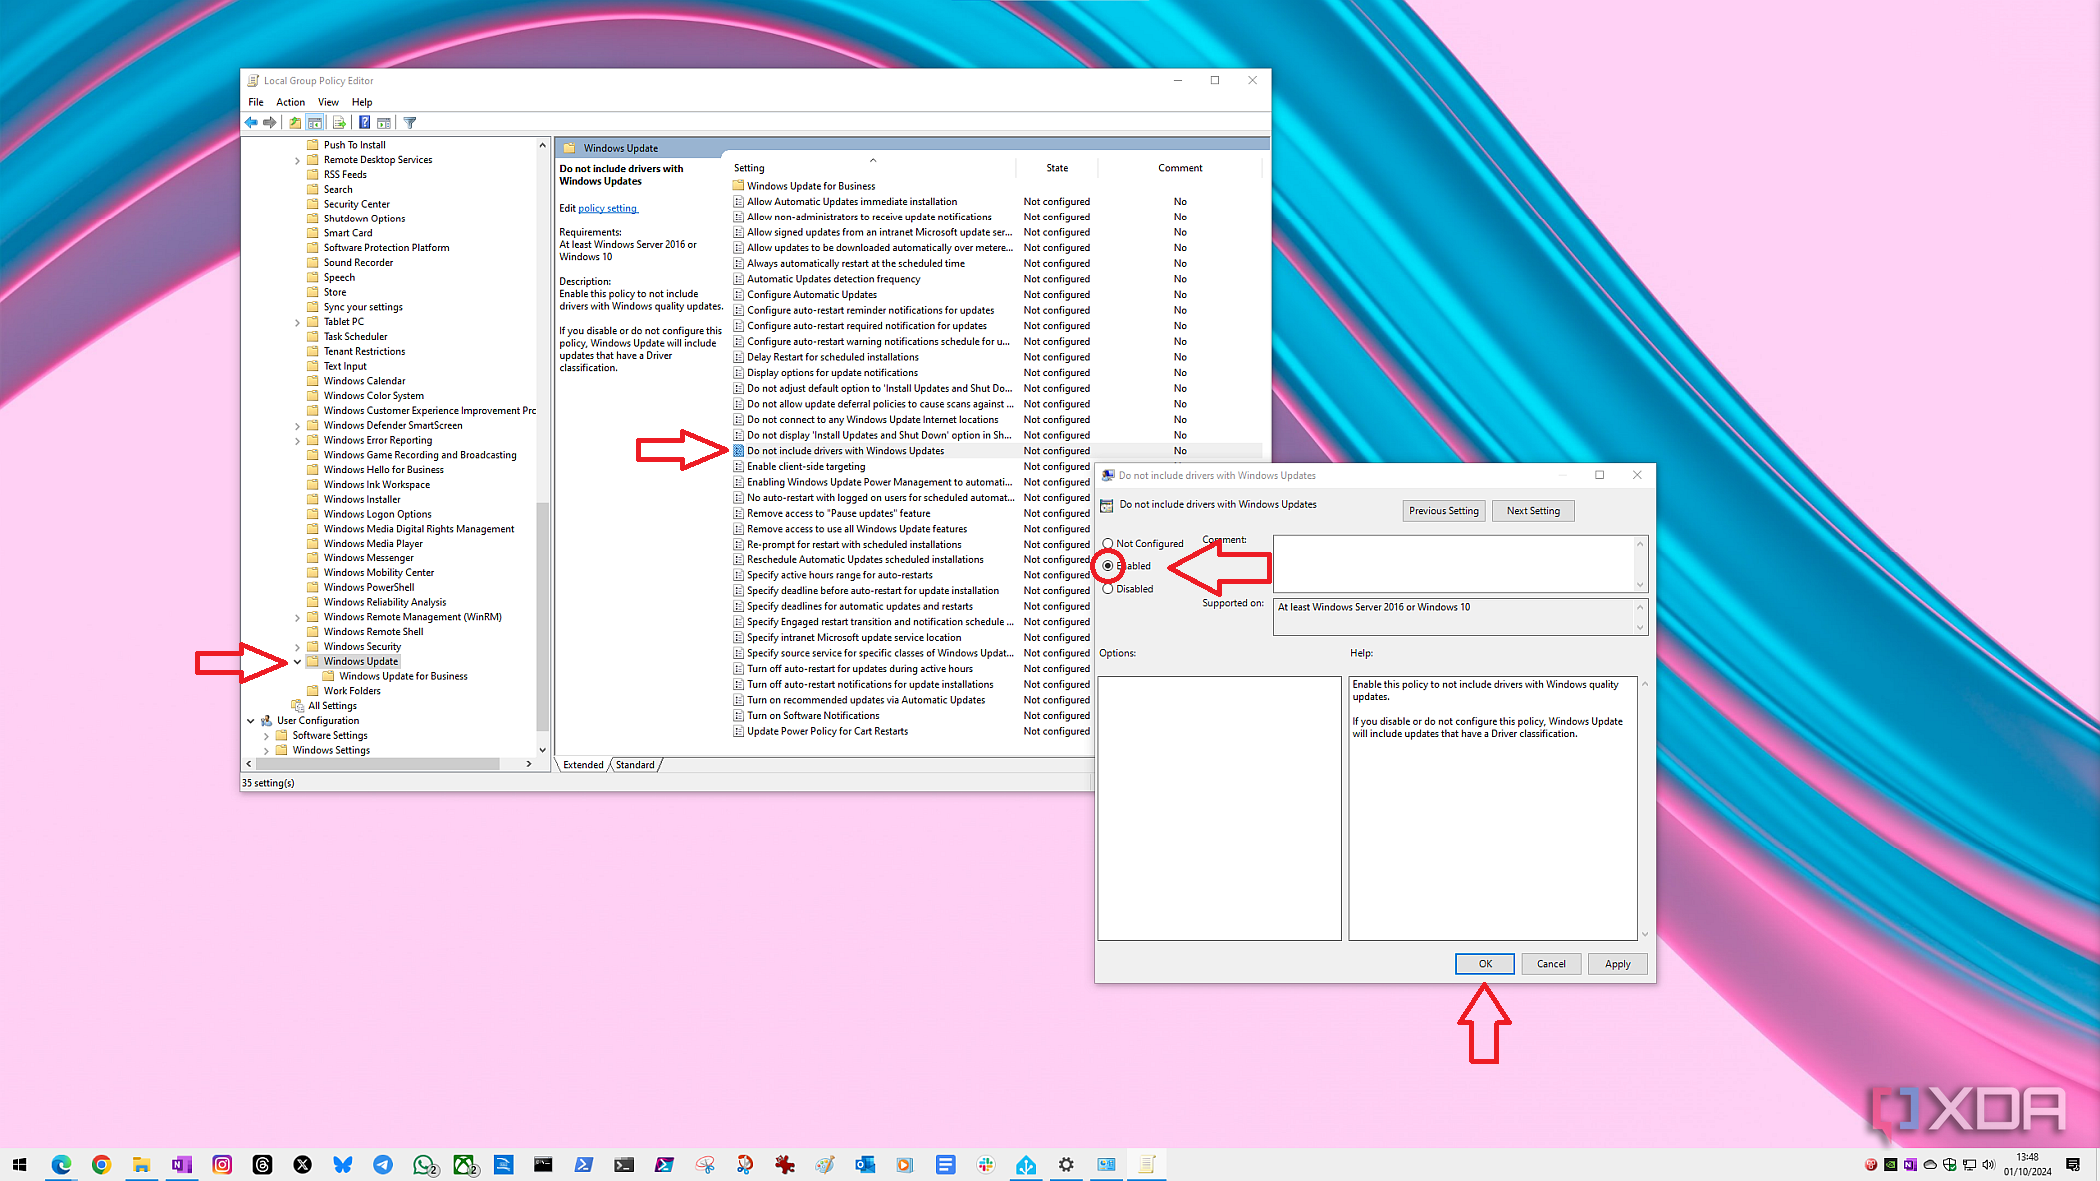Click the Back navigation arrow in the toolbar
Viewport: 2100px width, 1181px height.
[251, 122]
